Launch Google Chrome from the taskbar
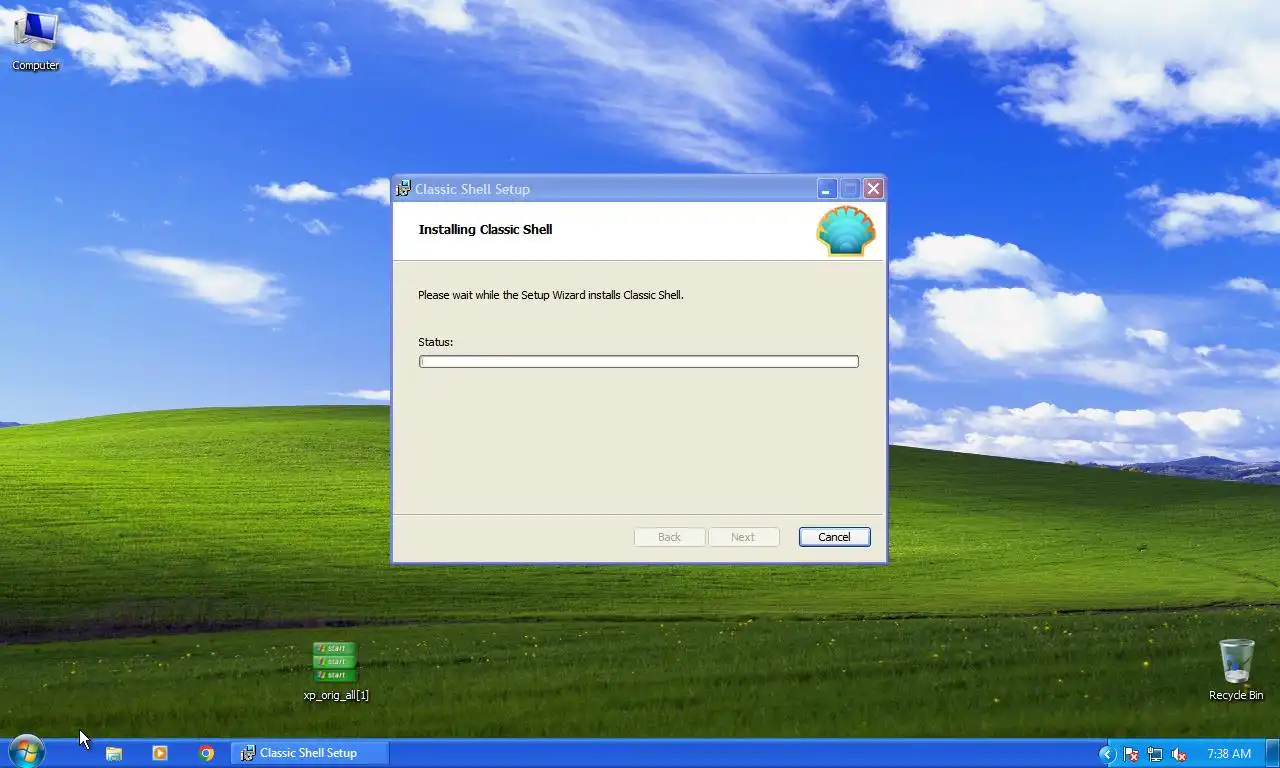This screenshot has height=768, width=1280. (206, 753)
